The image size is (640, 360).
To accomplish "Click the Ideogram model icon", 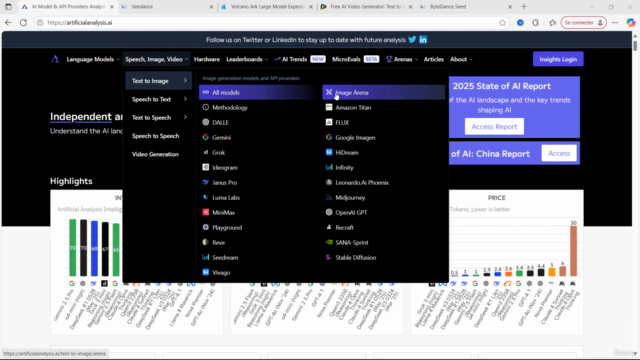I will click(206, 167).
